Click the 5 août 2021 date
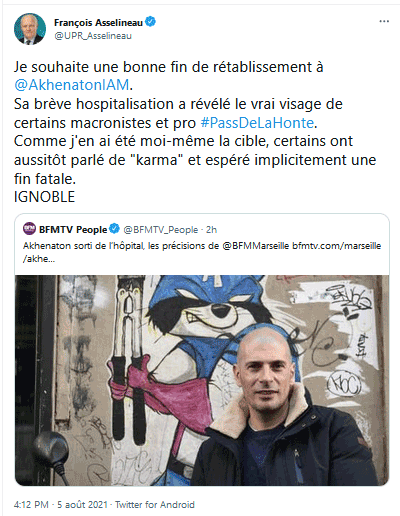 (x=82, y=504)
